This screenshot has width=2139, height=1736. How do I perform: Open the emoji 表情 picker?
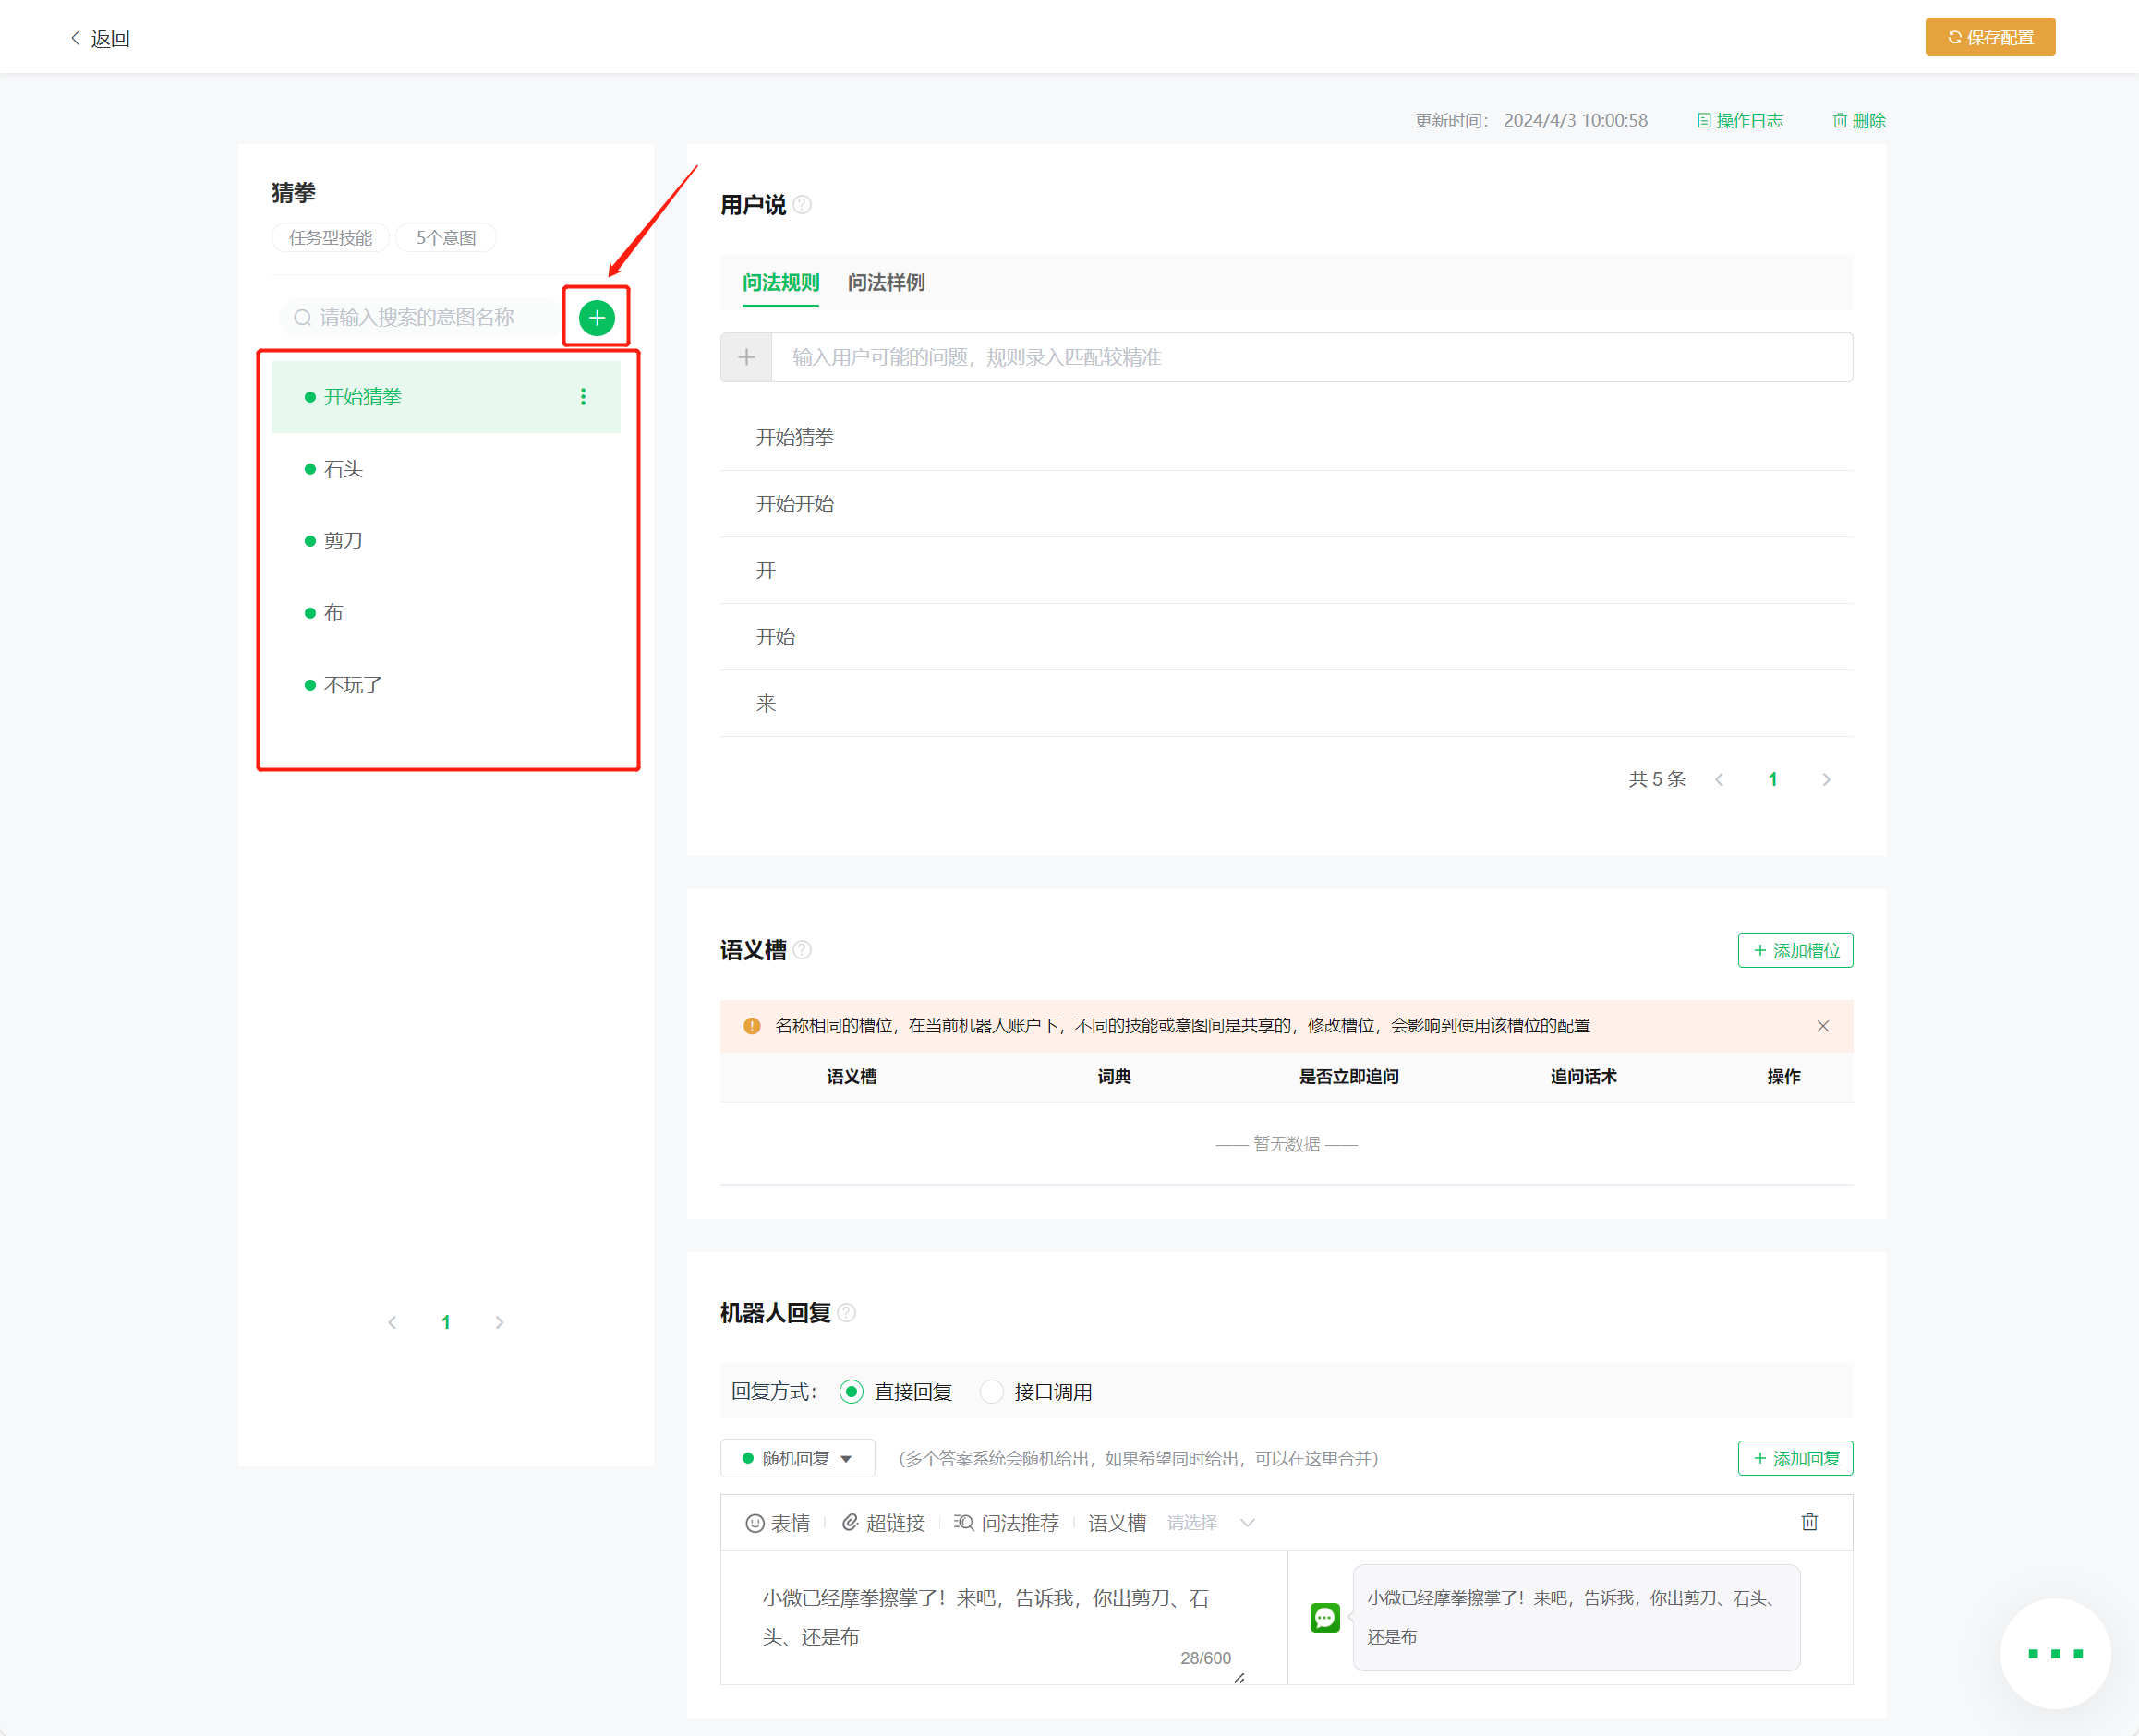click(x=778, y=1523)
